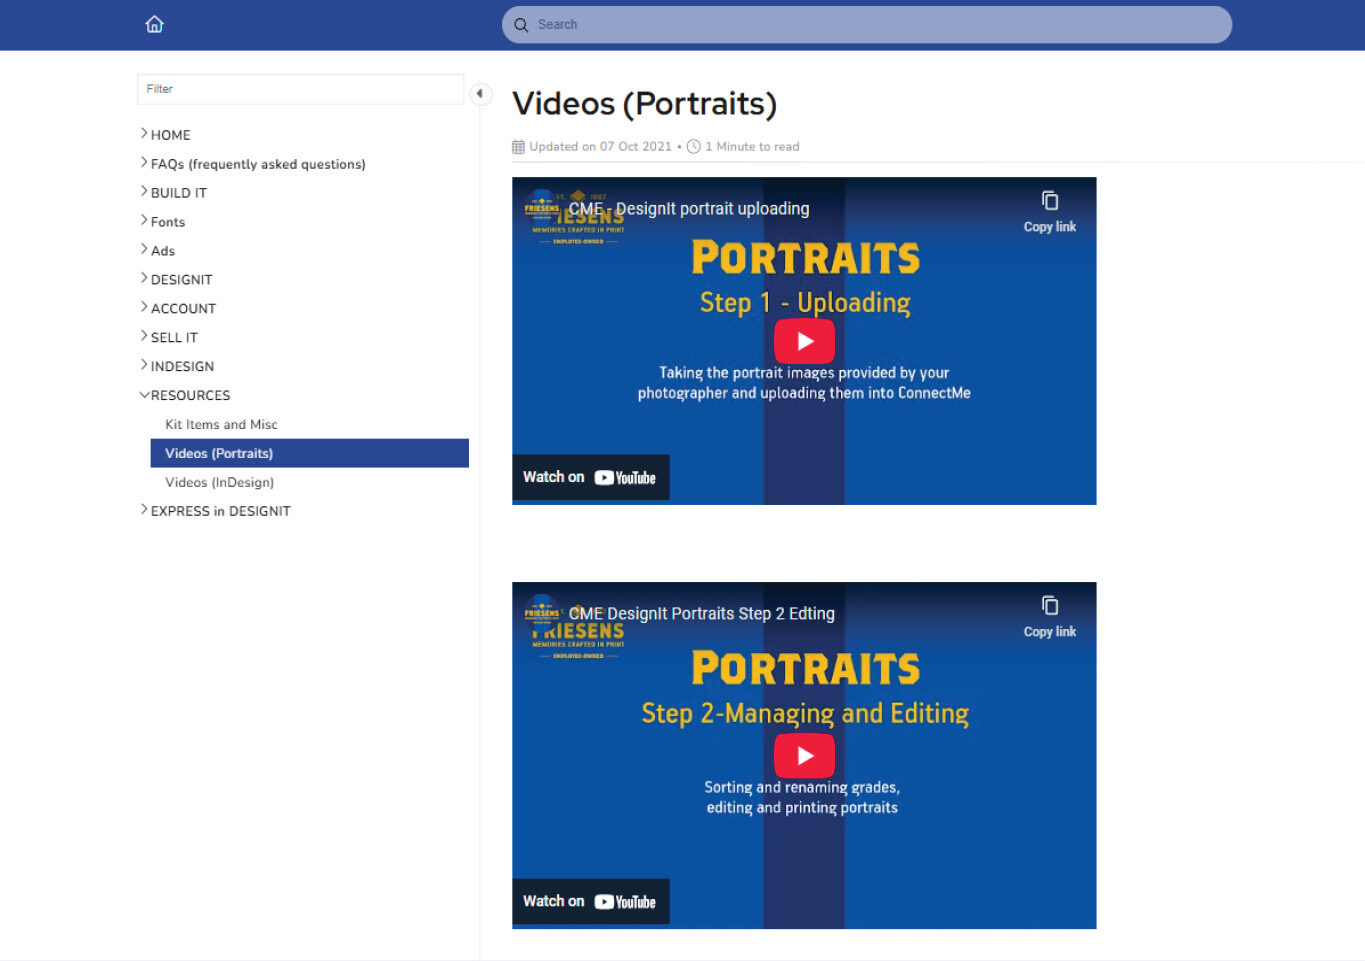The image size is (1365, 961).
Task: Play the Portraits Step 2 Editing video
Action: coord(804,756)
